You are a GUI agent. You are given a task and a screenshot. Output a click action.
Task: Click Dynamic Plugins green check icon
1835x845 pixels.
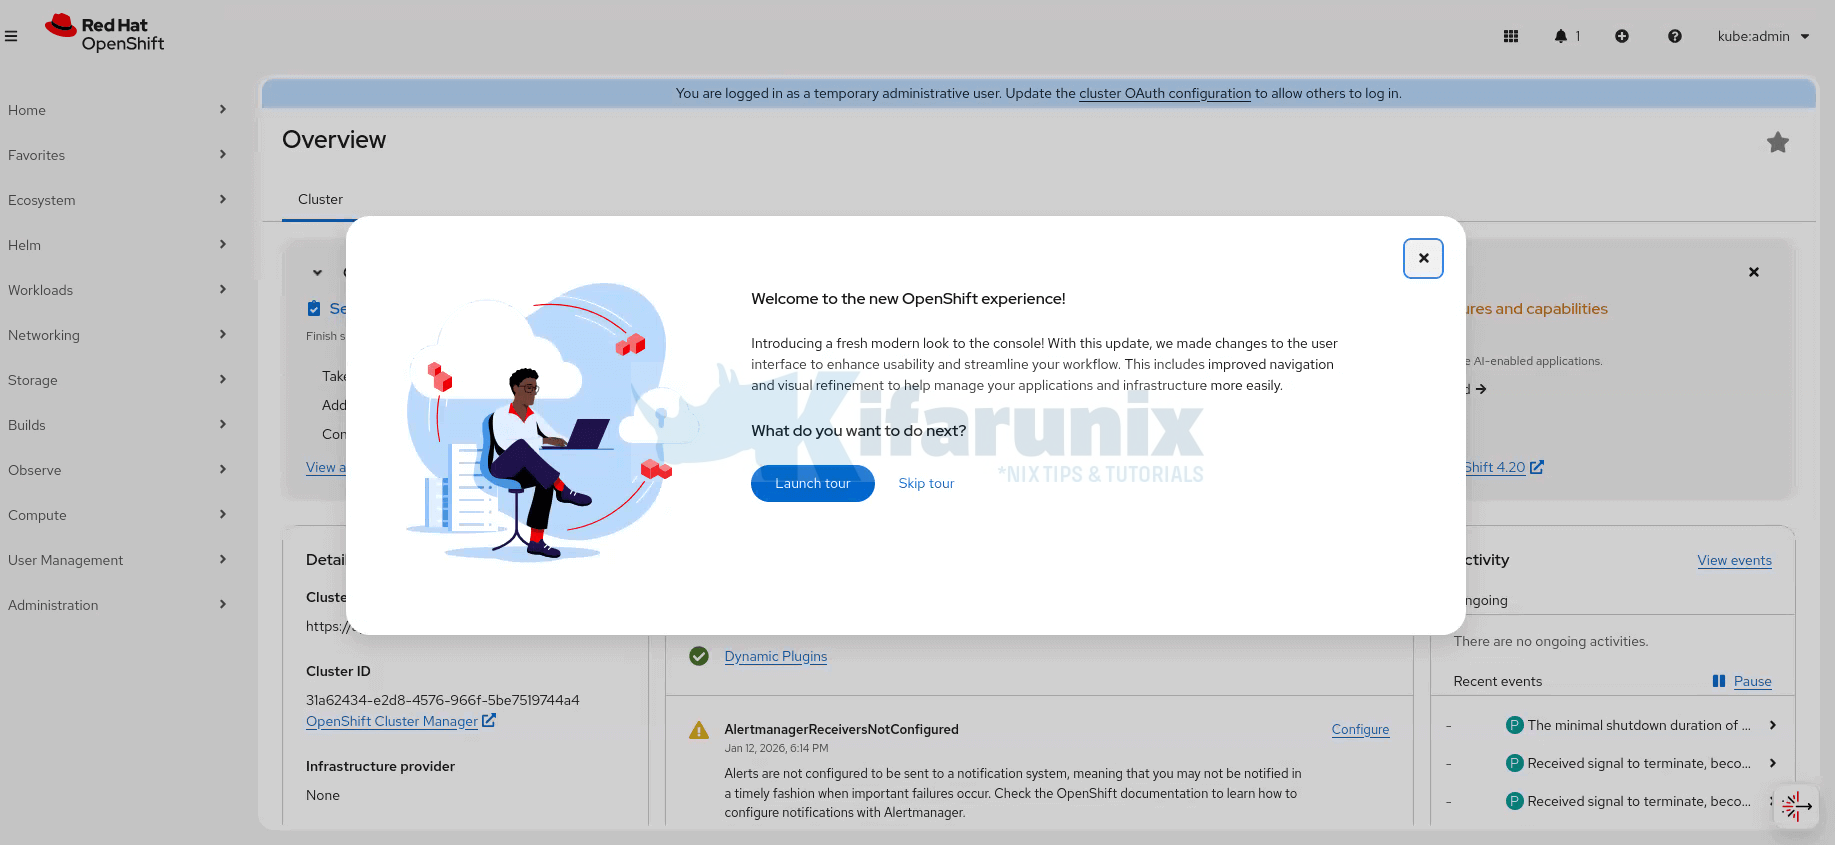click(699, 656)
